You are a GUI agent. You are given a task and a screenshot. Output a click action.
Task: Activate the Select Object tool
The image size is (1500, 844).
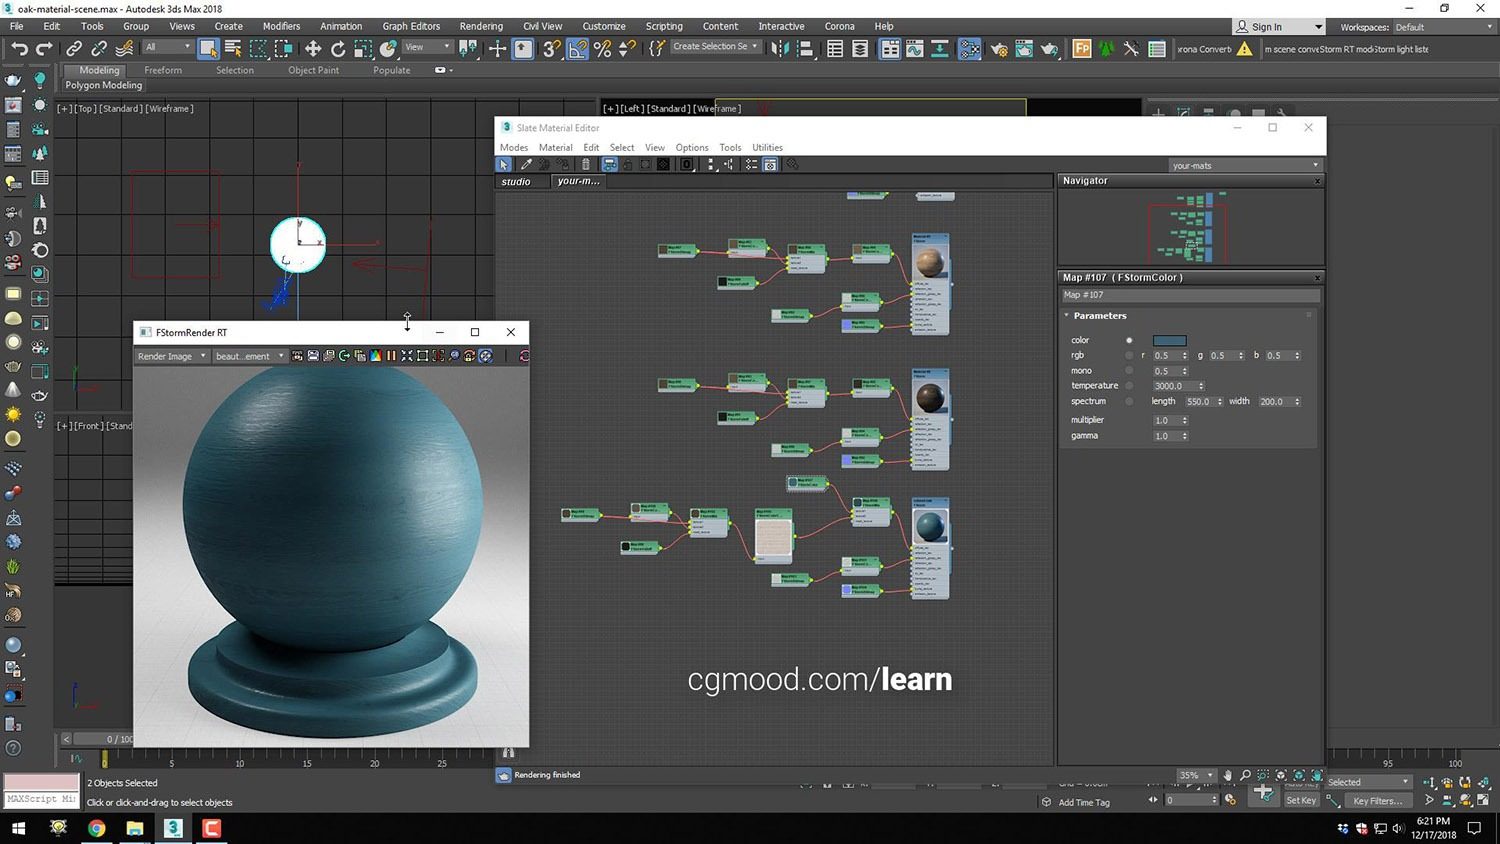tap(208, 48)
